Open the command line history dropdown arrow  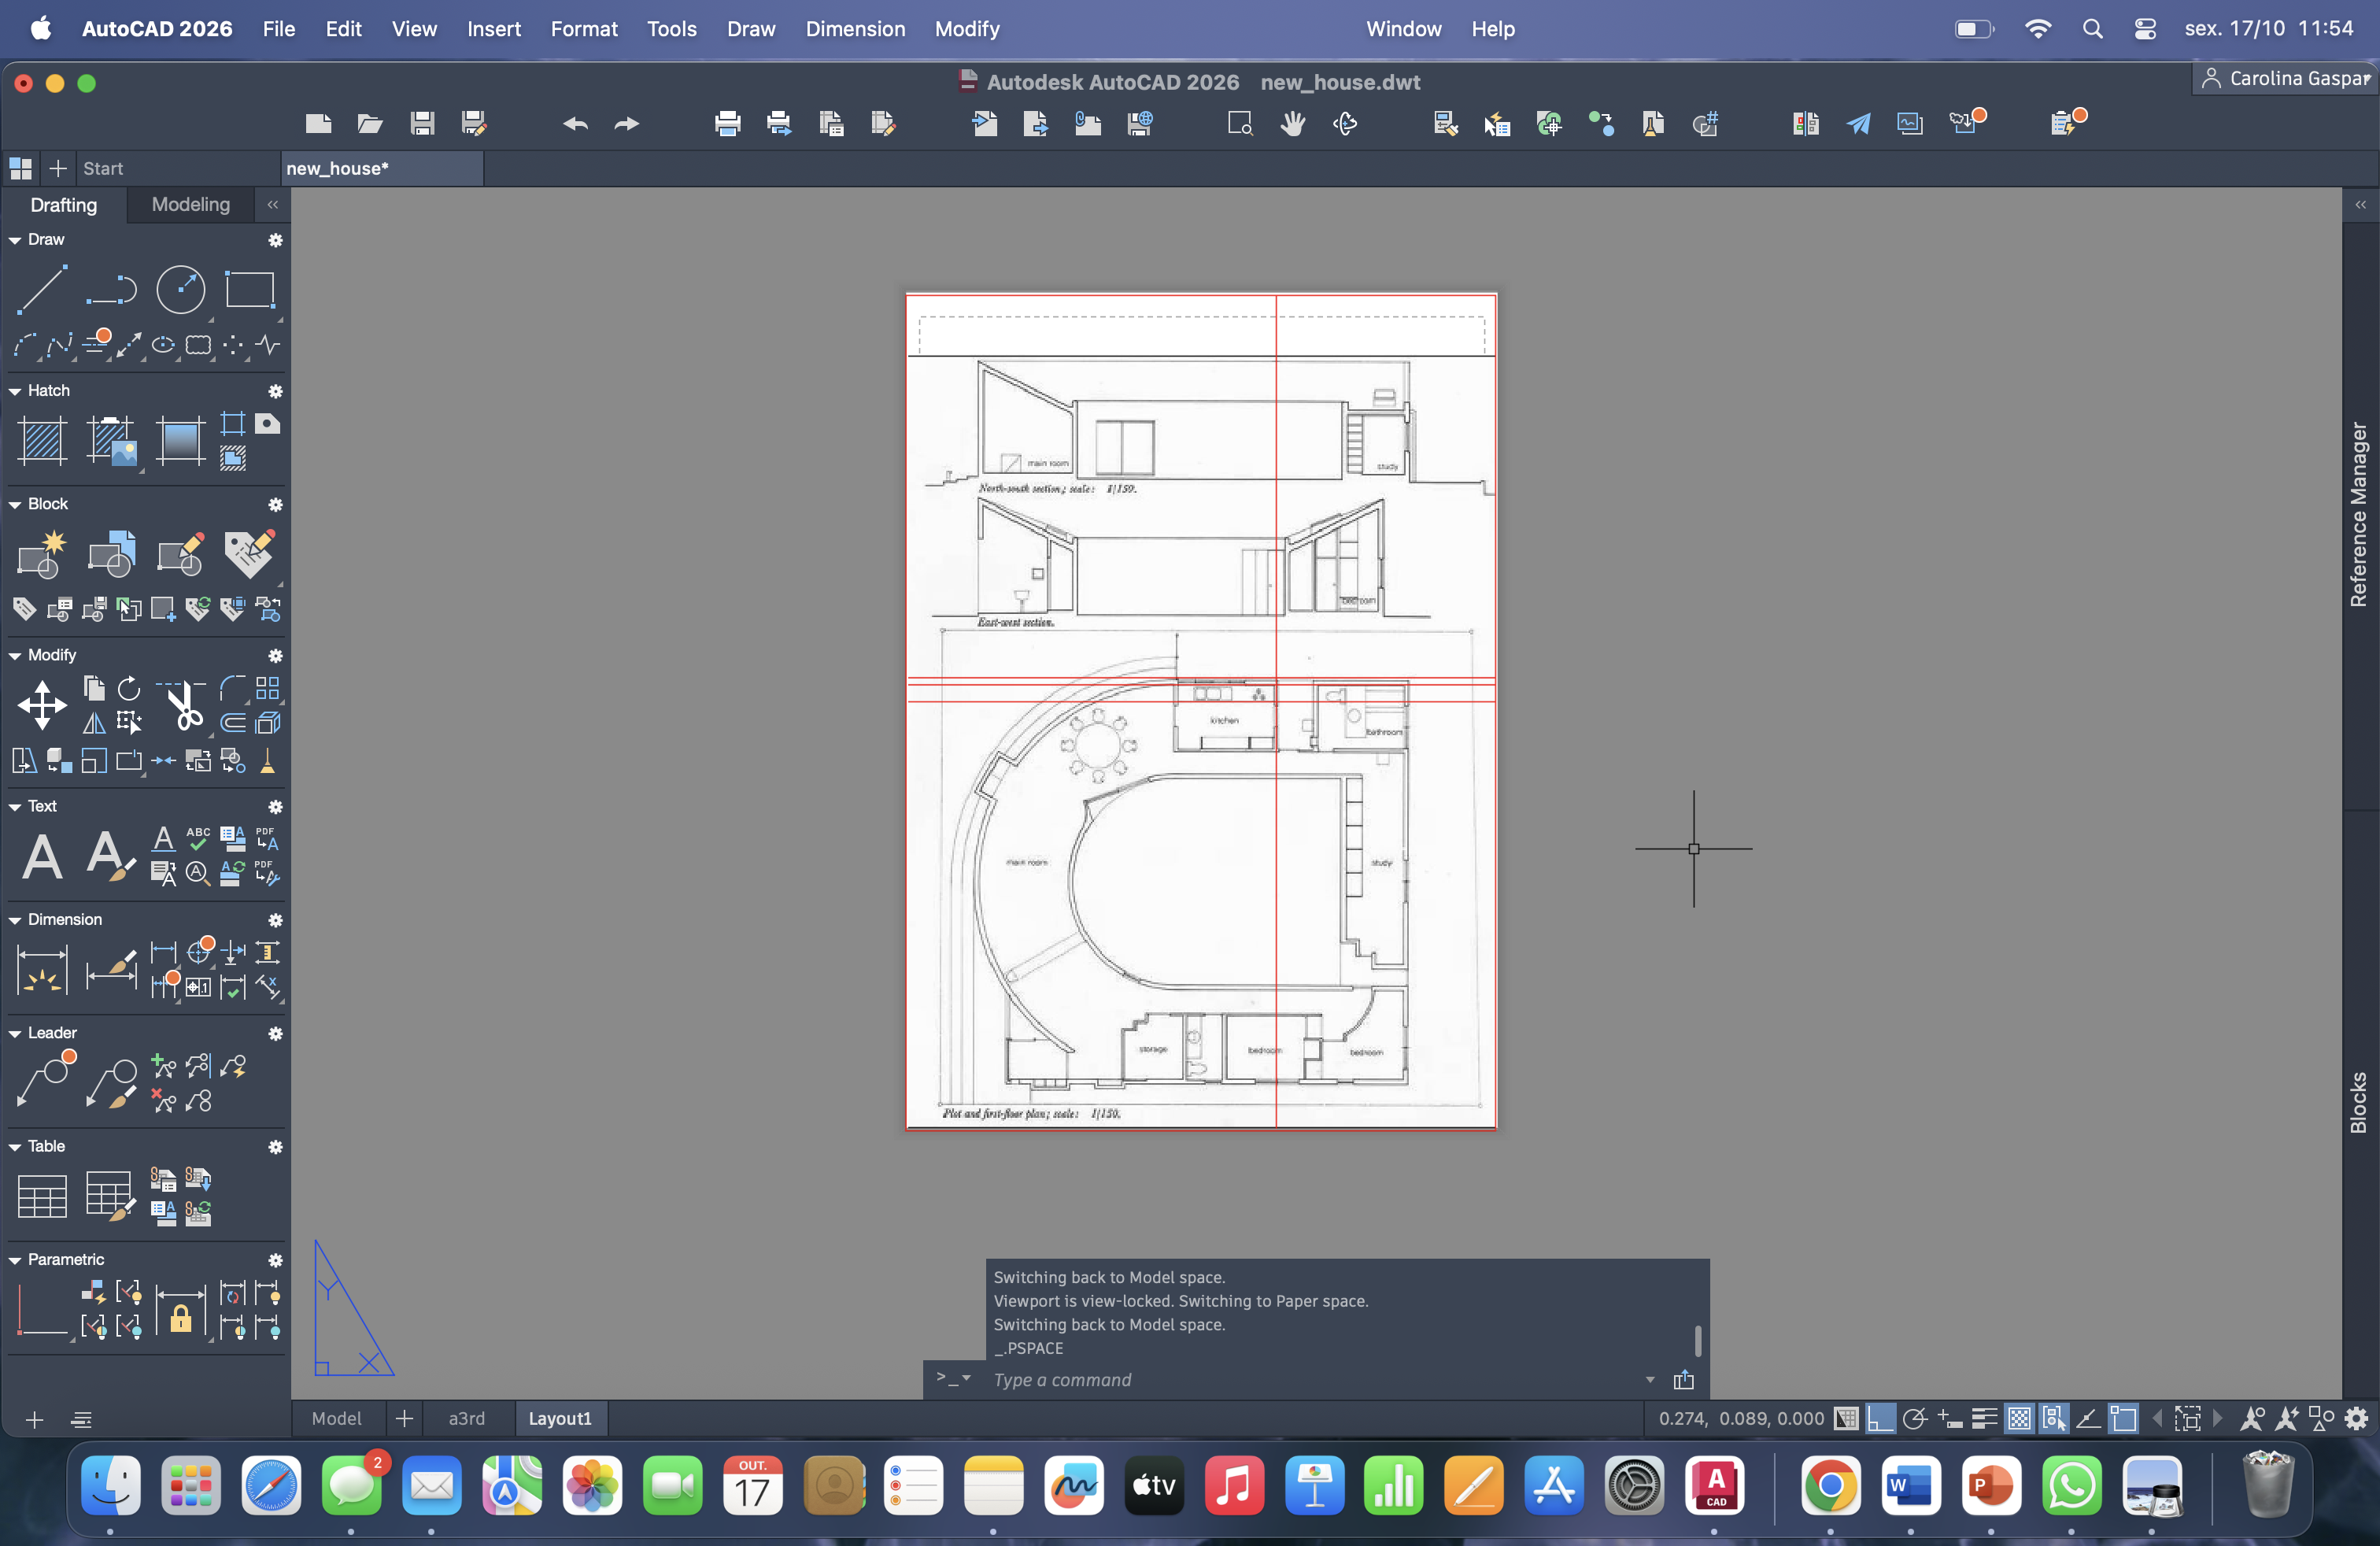(x=1649, y=1379)
